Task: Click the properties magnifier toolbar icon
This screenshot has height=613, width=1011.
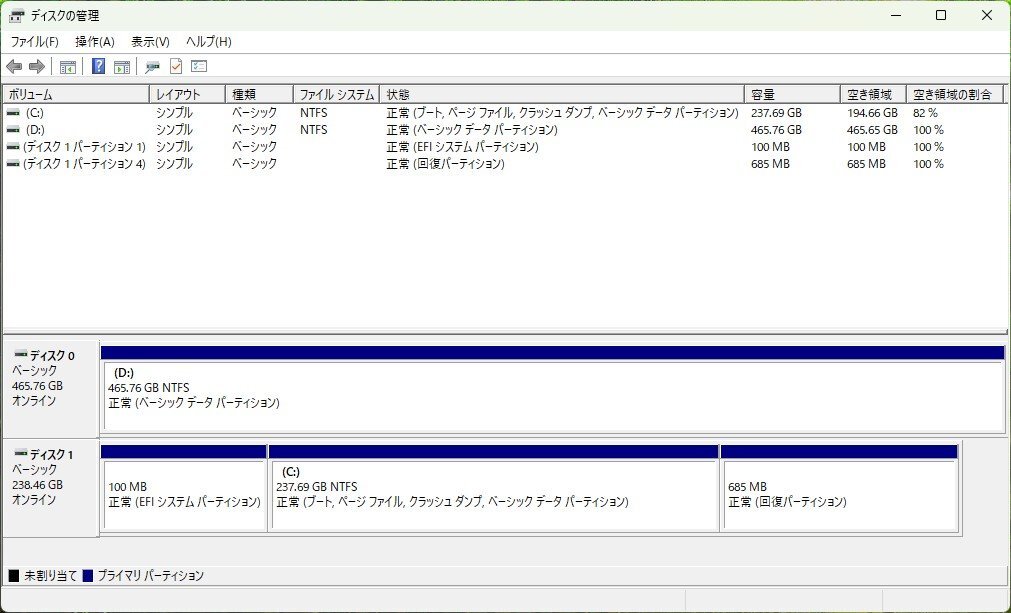Action: pos(152,66)
